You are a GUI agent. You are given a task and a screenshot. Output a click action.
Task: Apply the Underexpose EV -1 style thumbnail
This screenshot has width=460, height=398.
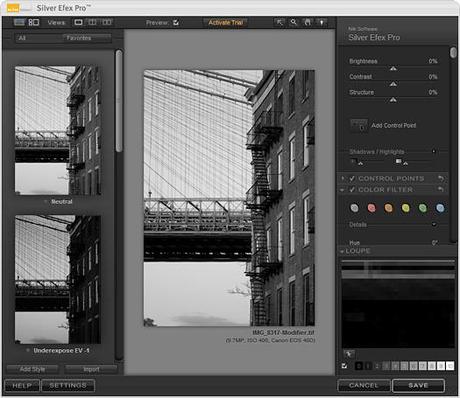[58, 279]
